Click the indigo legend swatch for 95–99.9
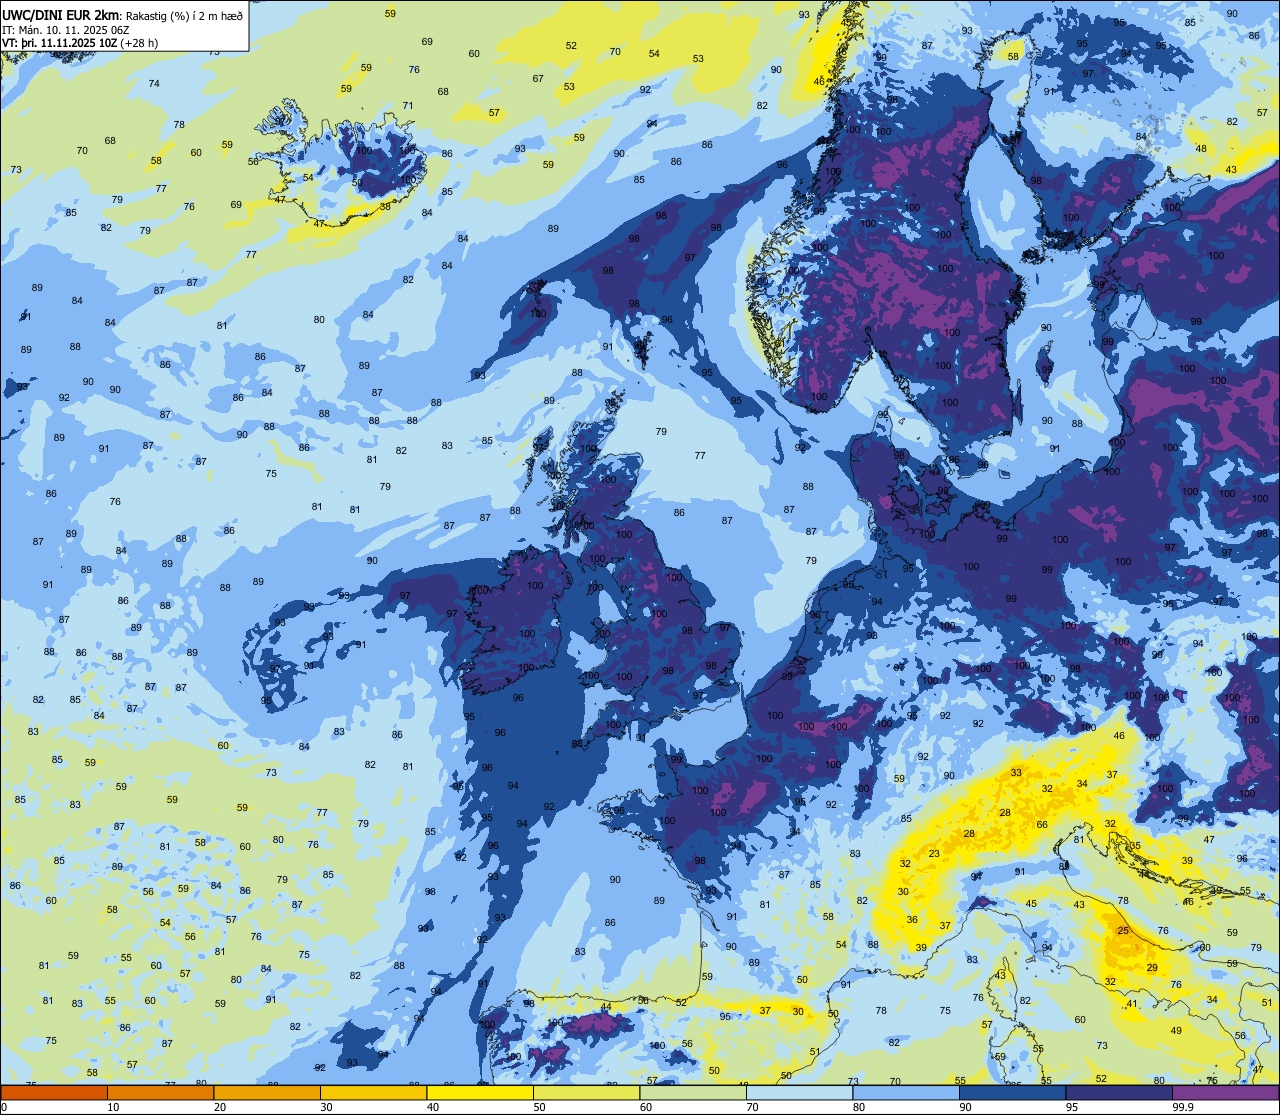Viewport: 1280px width, 1115px height. click(x=1119, y=1093)
